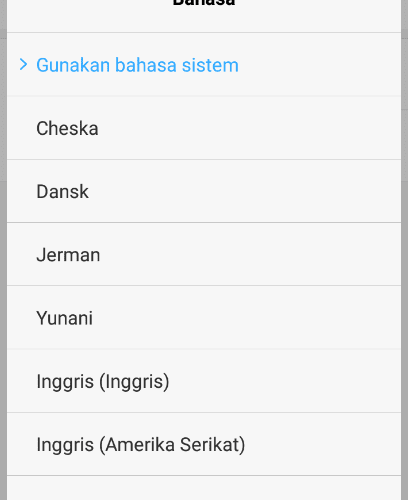
Task: Tap empty space right of Dansk row
Action: pyautogui.click(x=245, y=191)
